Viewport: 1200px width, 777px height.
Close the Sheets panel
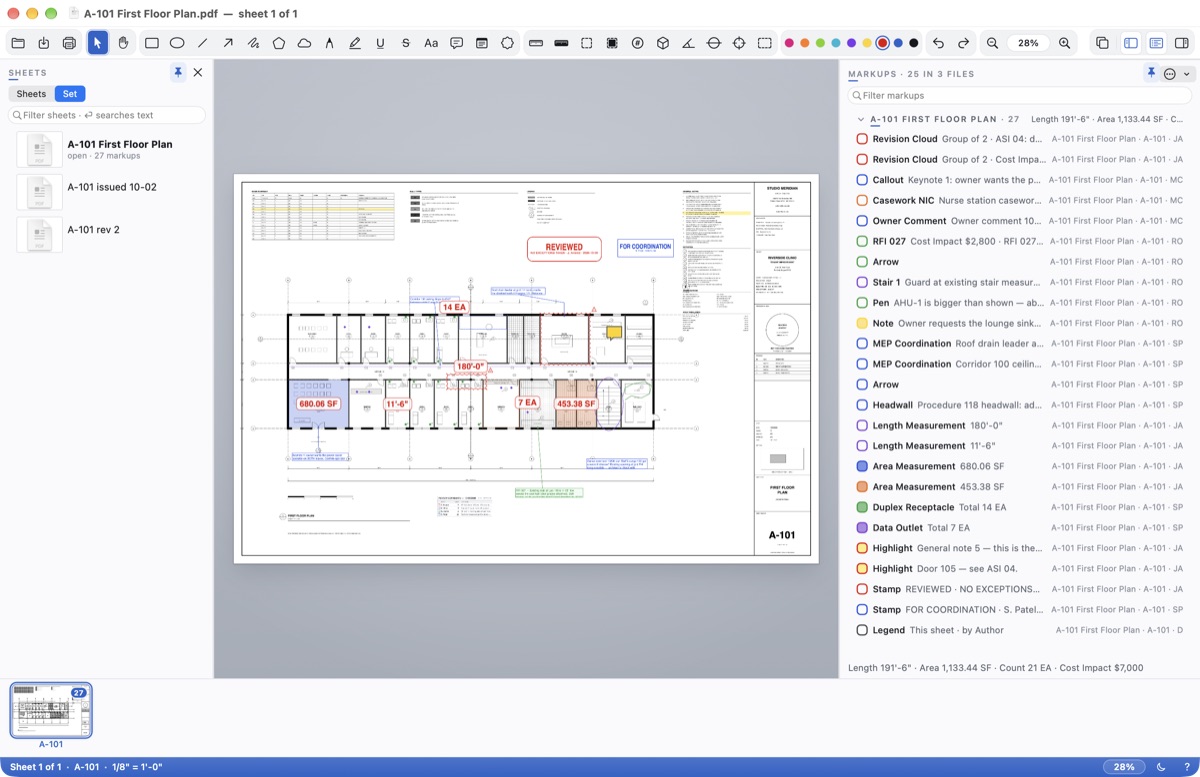(198, 72)
